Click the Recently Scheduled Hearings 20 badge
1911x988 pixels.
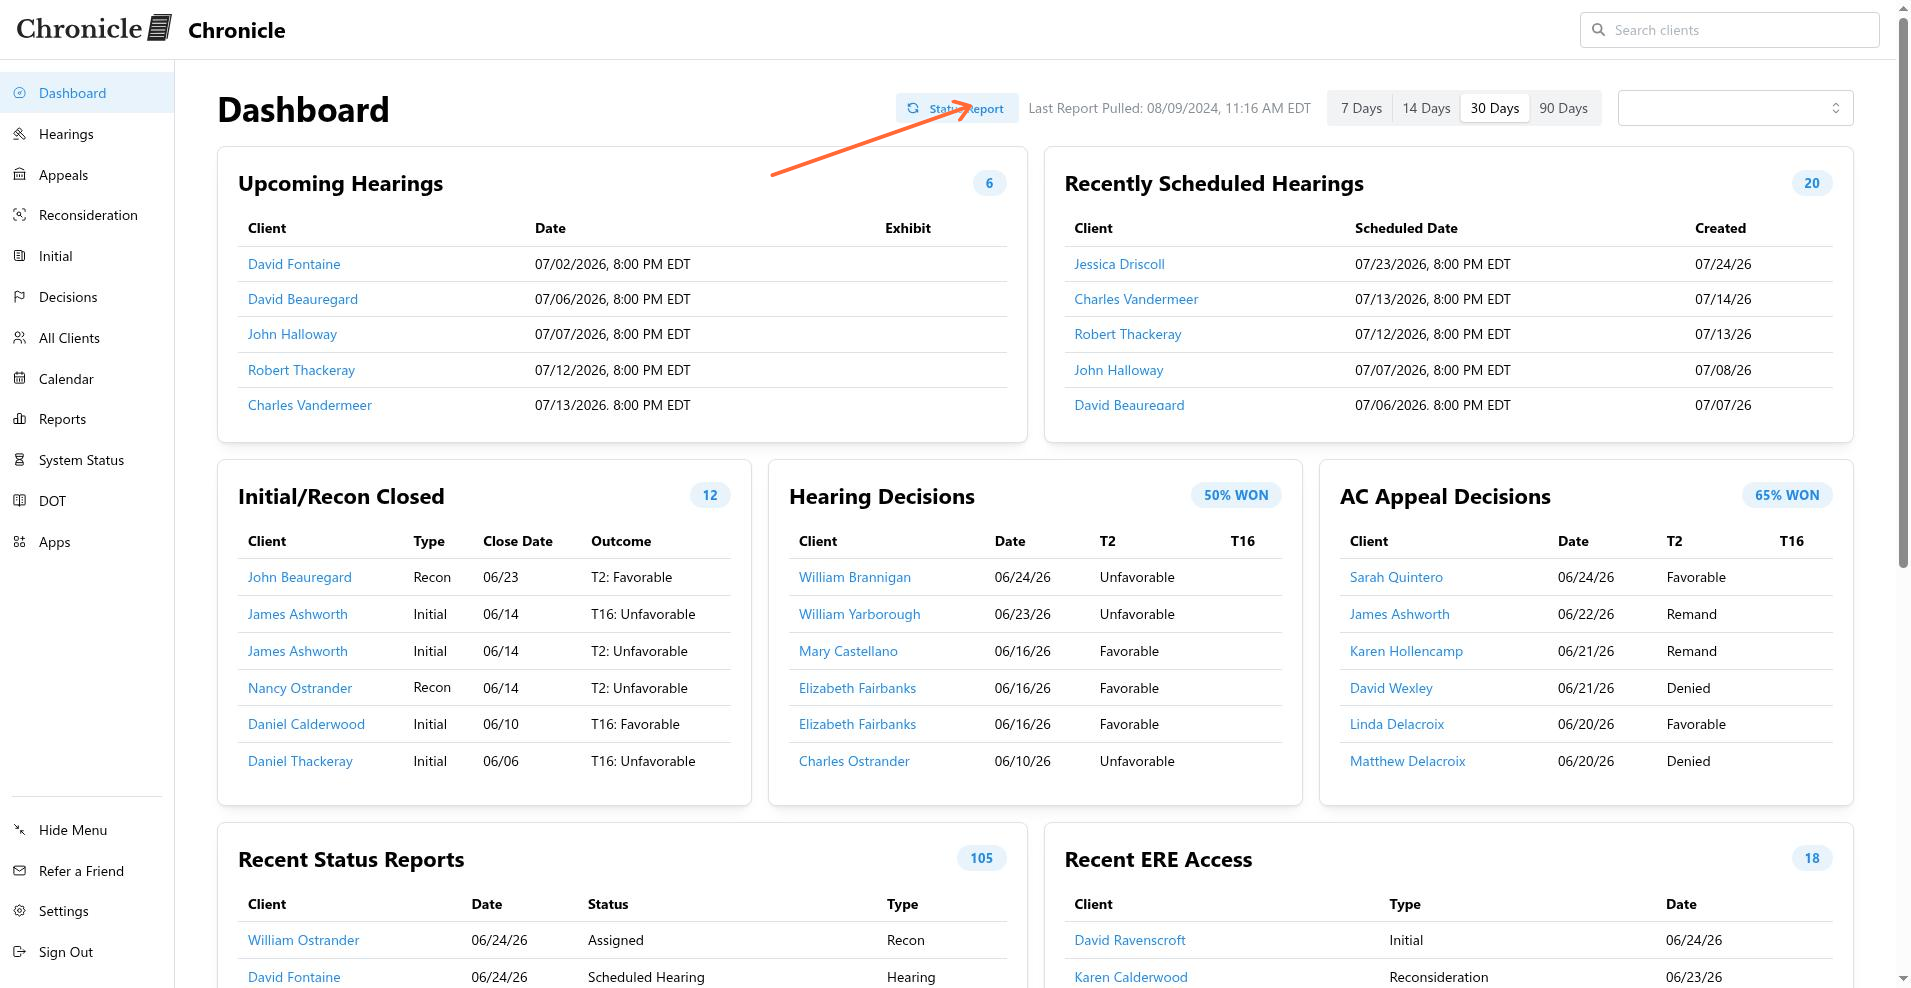(x=1812, y=183)
